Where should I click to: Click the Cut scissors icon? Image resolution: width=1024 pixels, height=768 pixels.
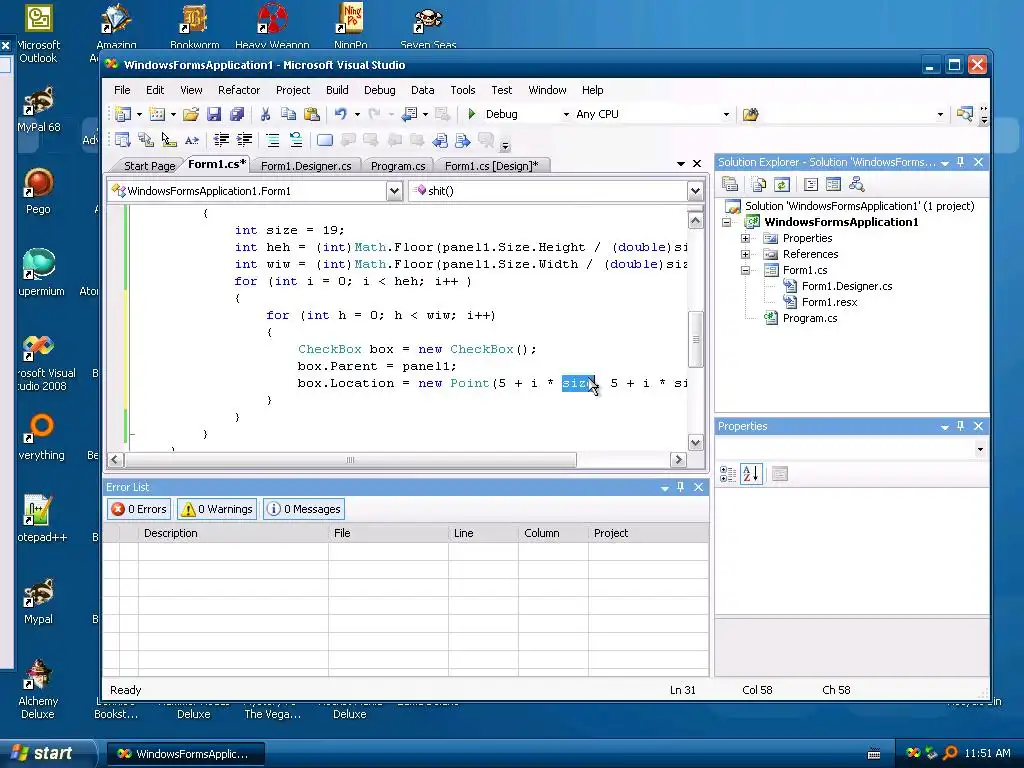[x=265, y=114]
